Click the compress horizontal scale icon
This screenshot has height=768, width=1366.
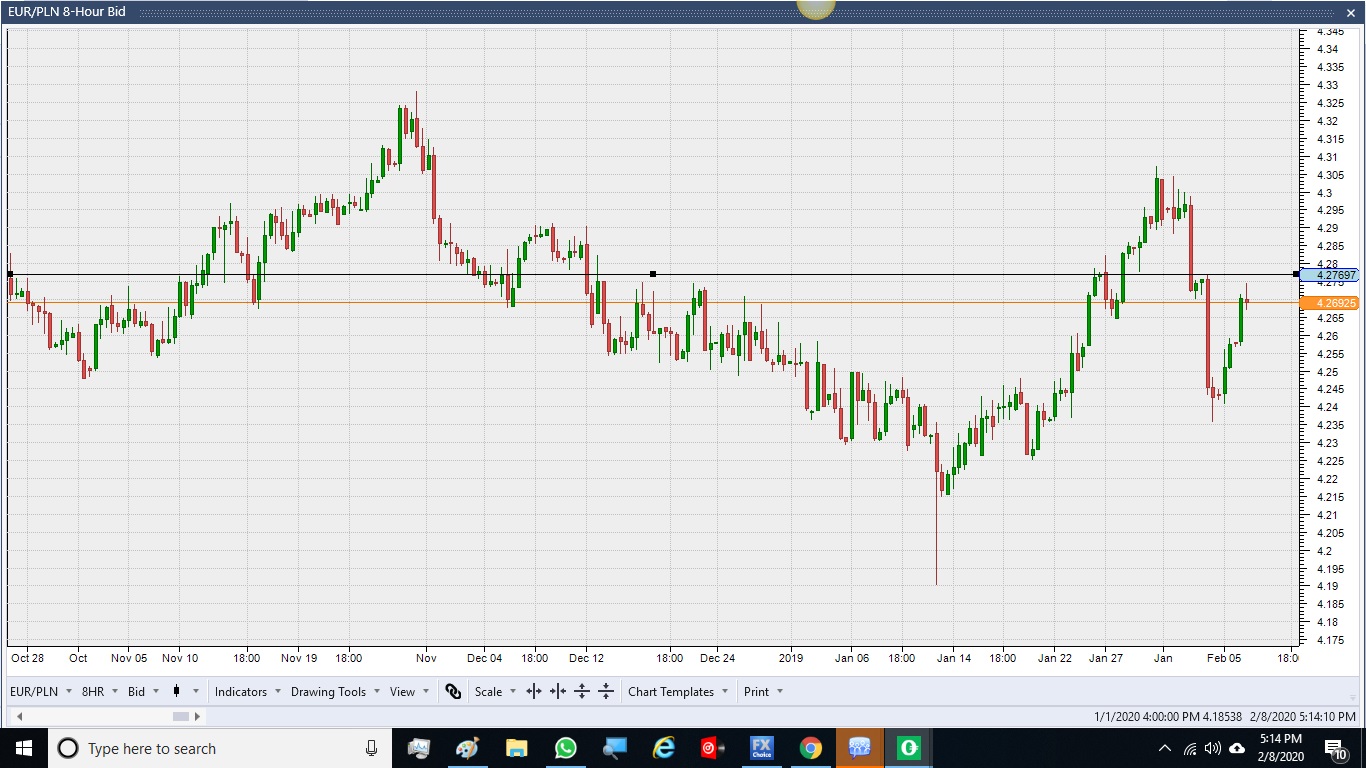[x=558, y=691]
